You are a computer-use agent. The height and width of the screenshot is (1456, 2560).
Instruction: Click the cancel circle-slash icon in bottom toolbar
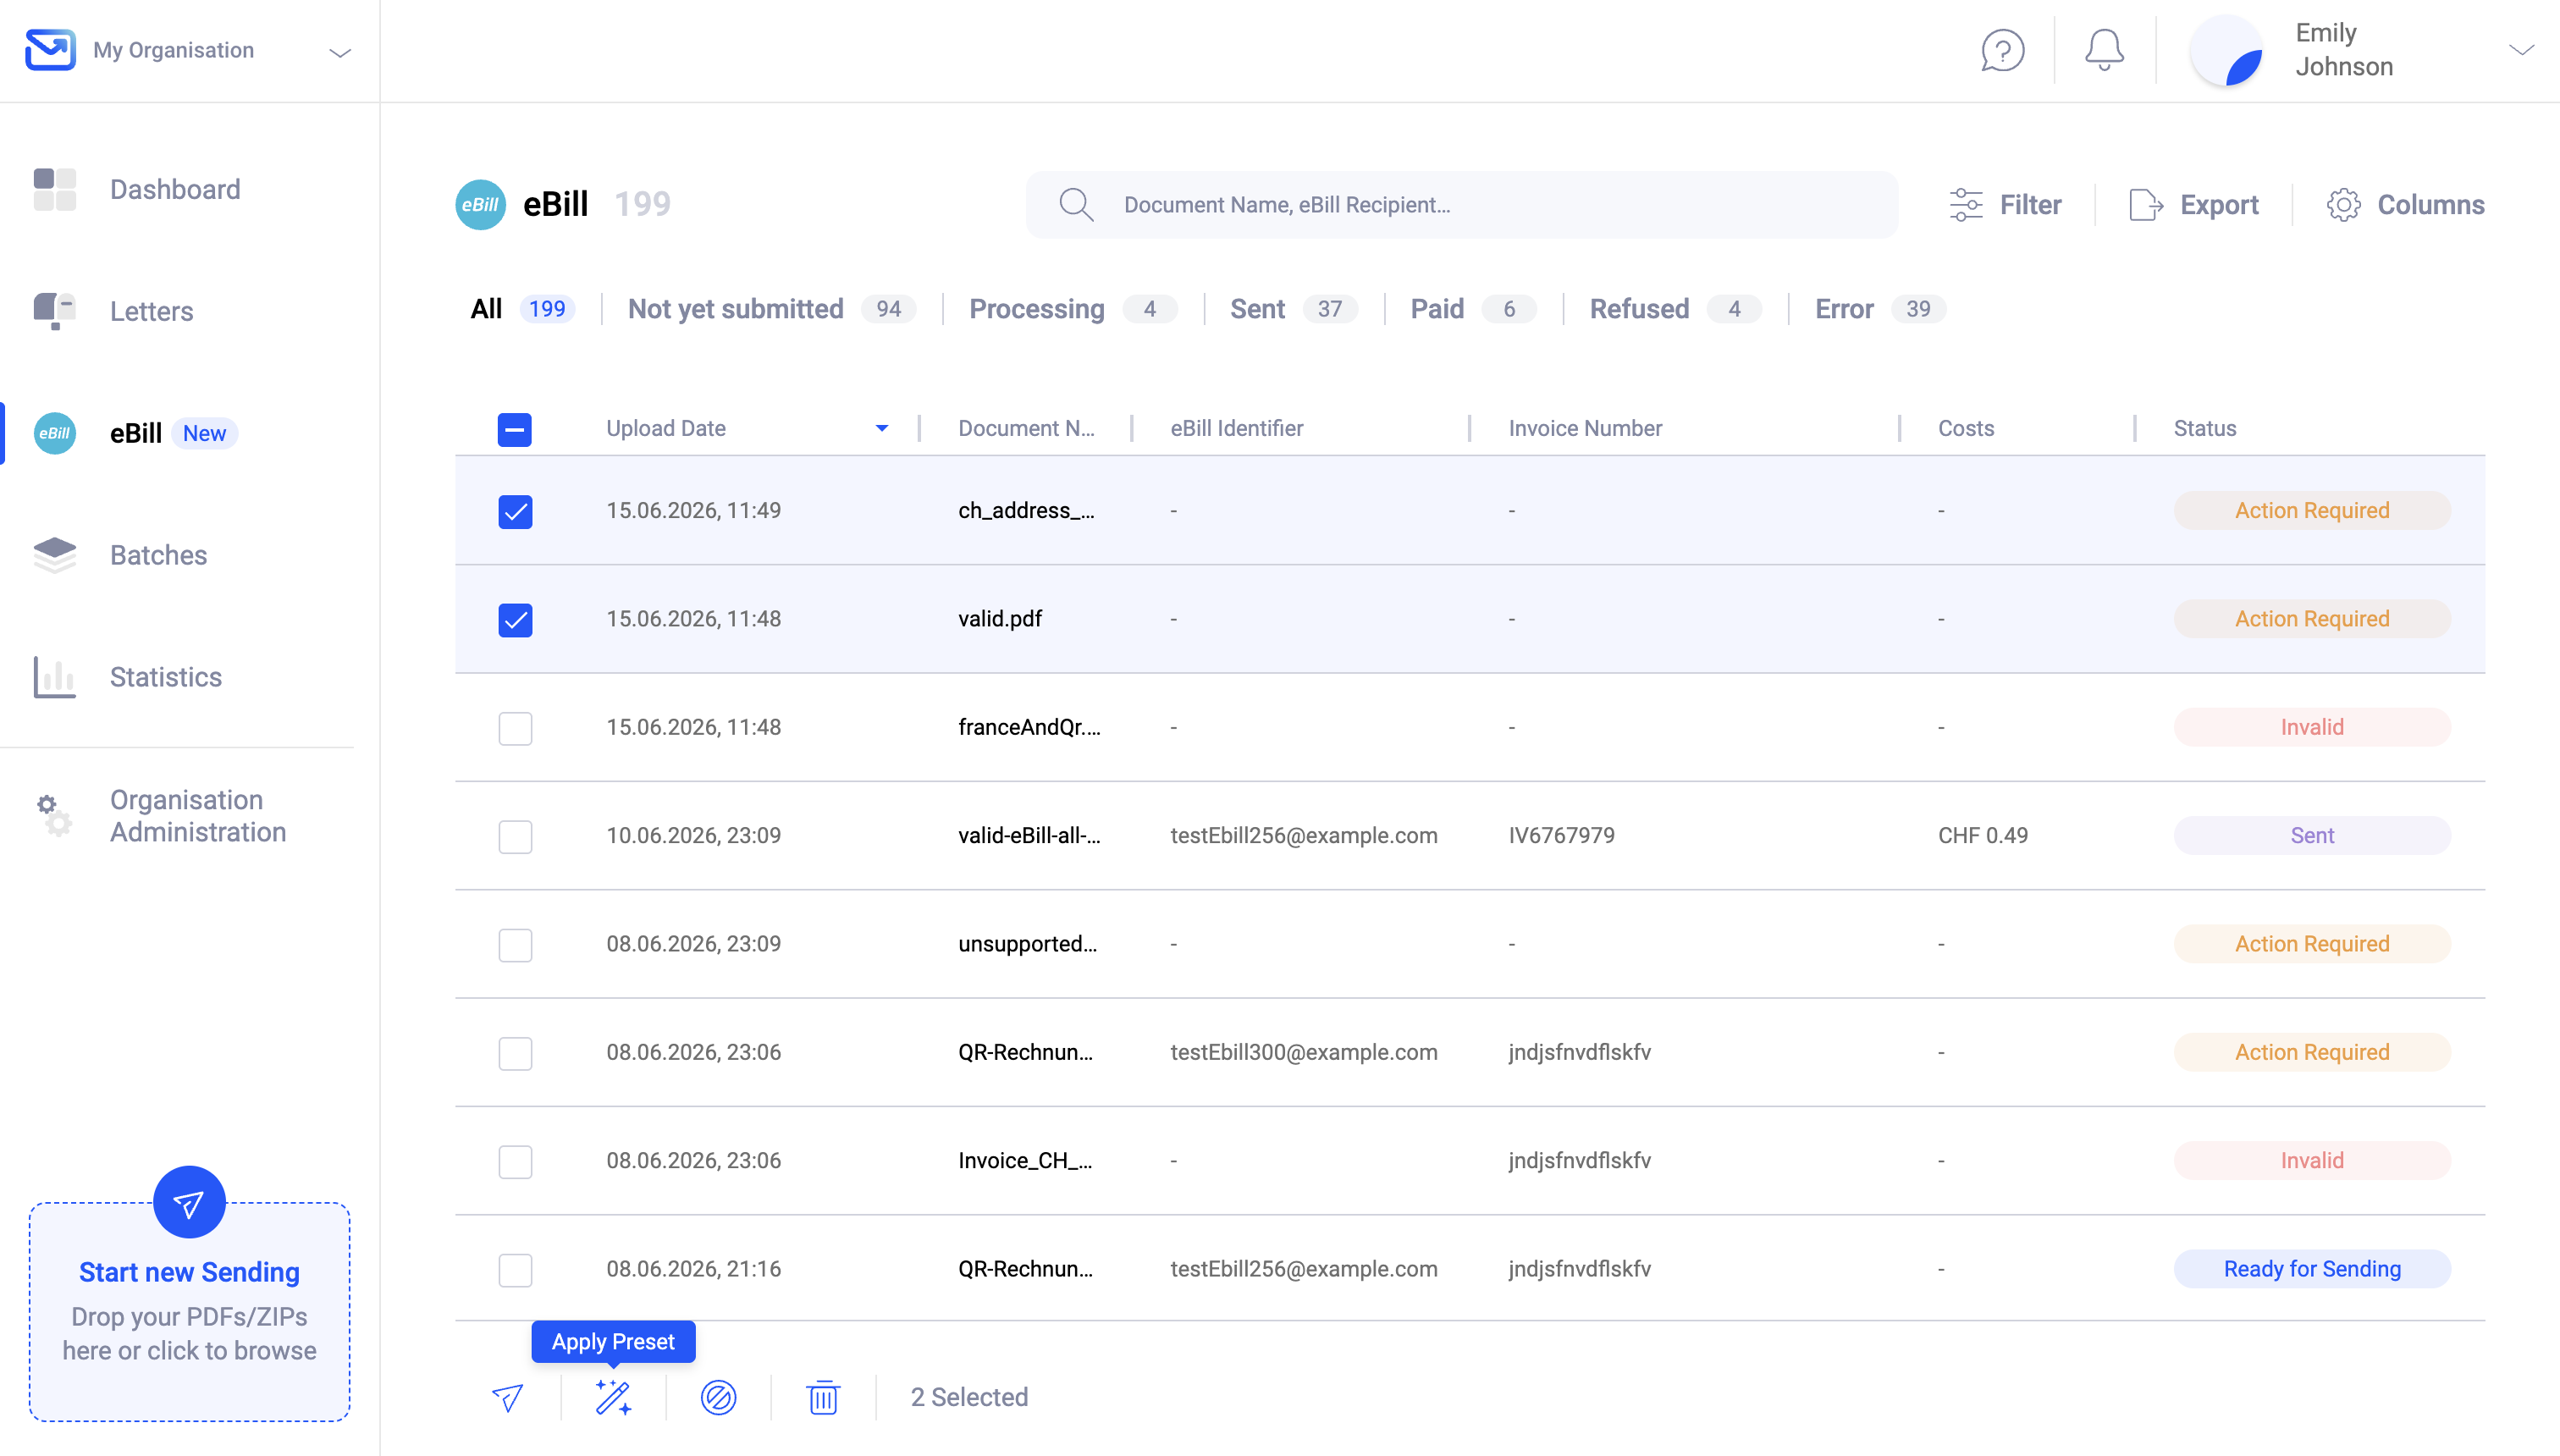718,1397
